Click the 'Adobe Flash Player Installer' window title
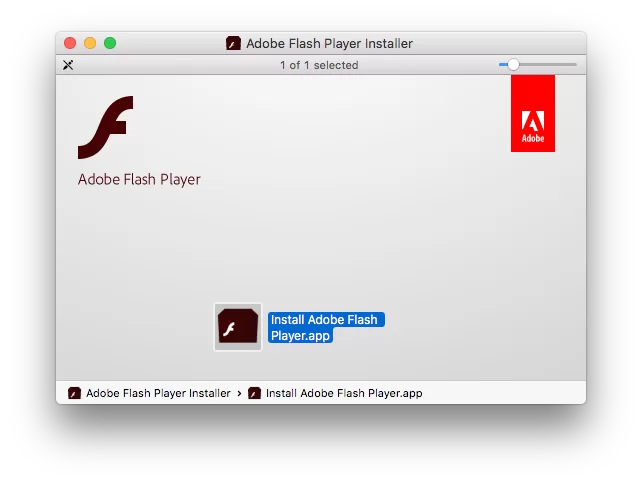Screen dimensions: 642x484 tap(330, 43)
